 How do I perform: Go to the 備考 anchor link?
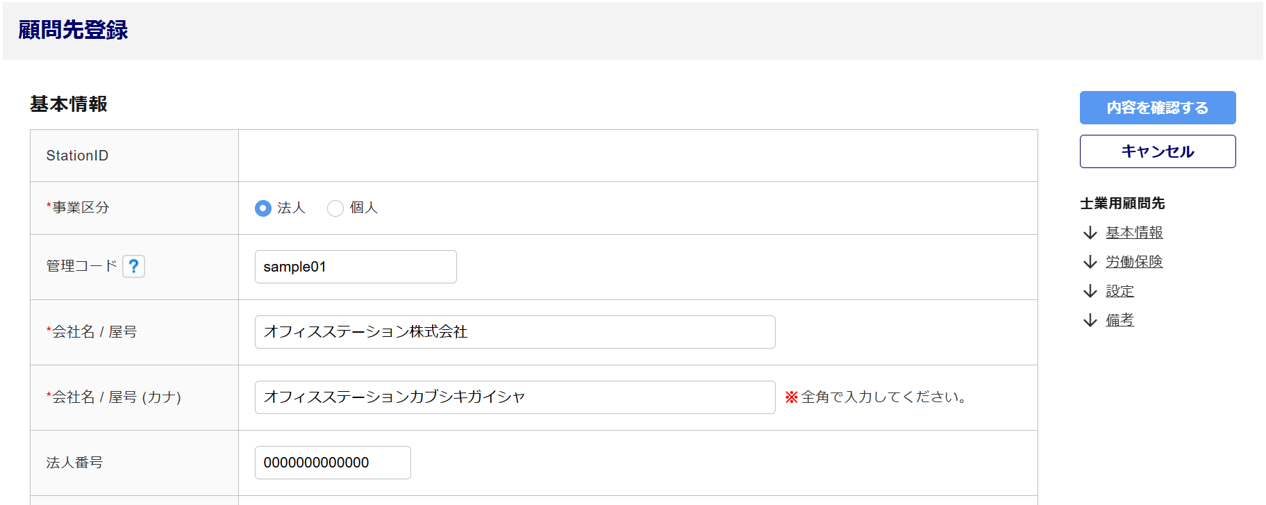(x=1120, y=320)
